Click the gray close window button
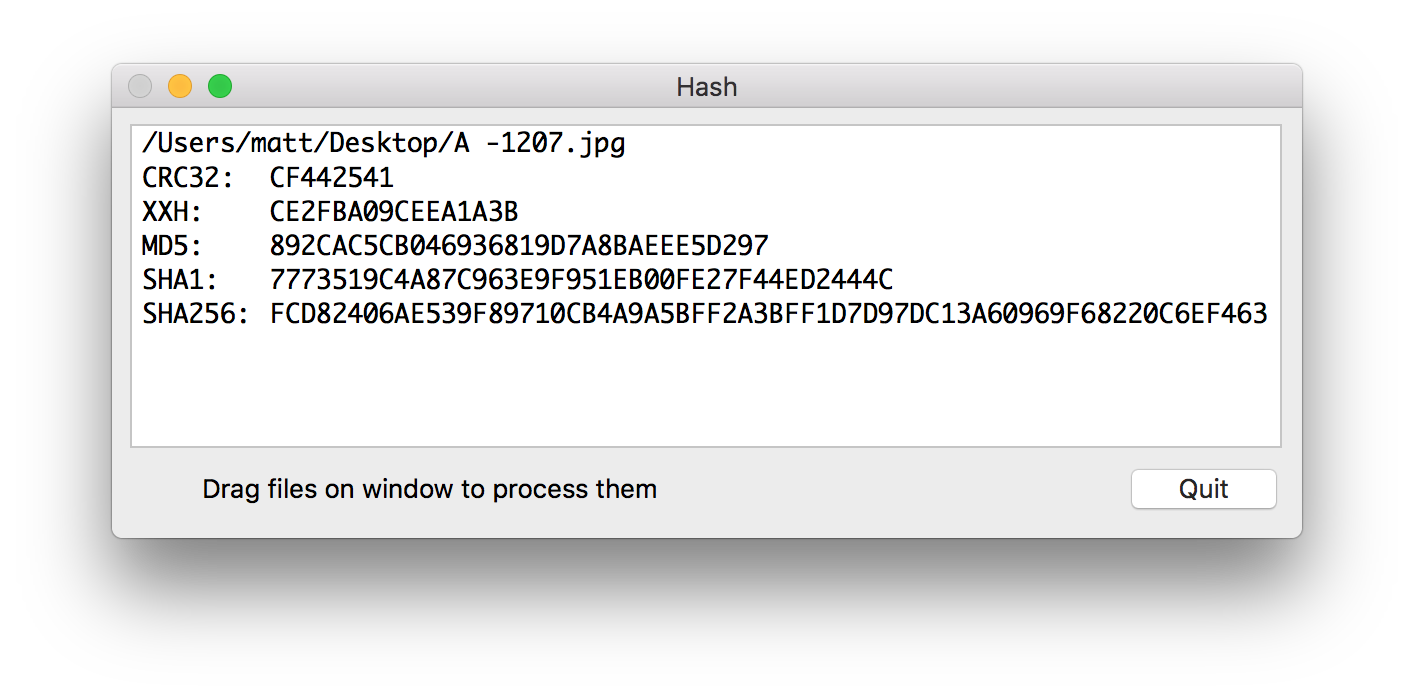Viewport: 1414px width, 698px height. (140, 87)
